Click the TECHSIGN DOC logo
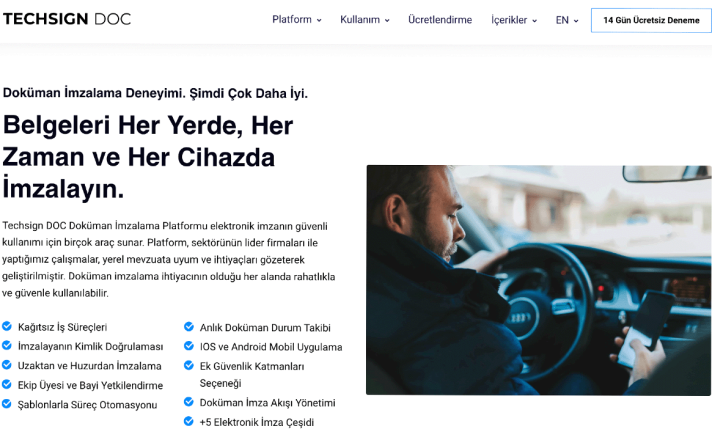 [x=67, y=19]
